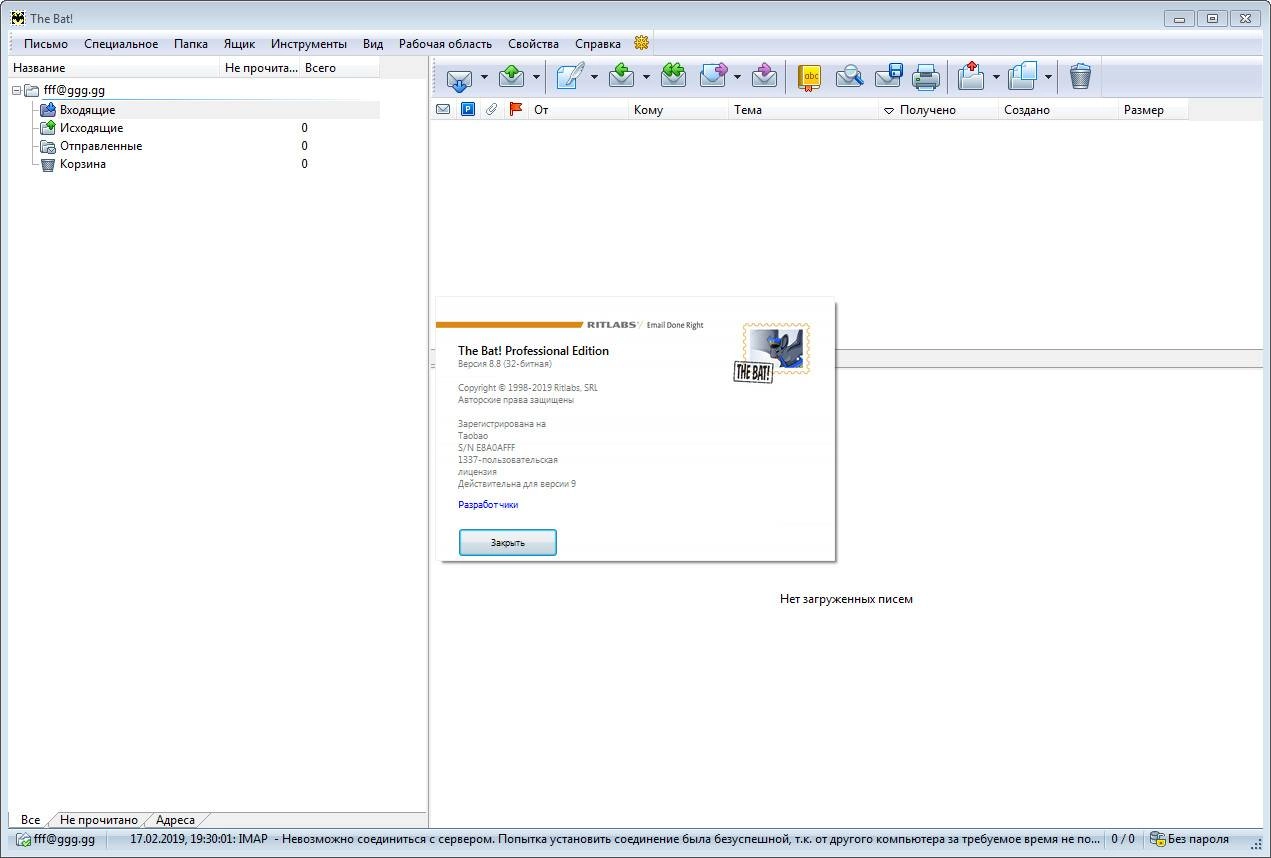Open the Письмо menu
Image resolution: width=1271 pixels, height=858 pixels.
tap(46, 43)
